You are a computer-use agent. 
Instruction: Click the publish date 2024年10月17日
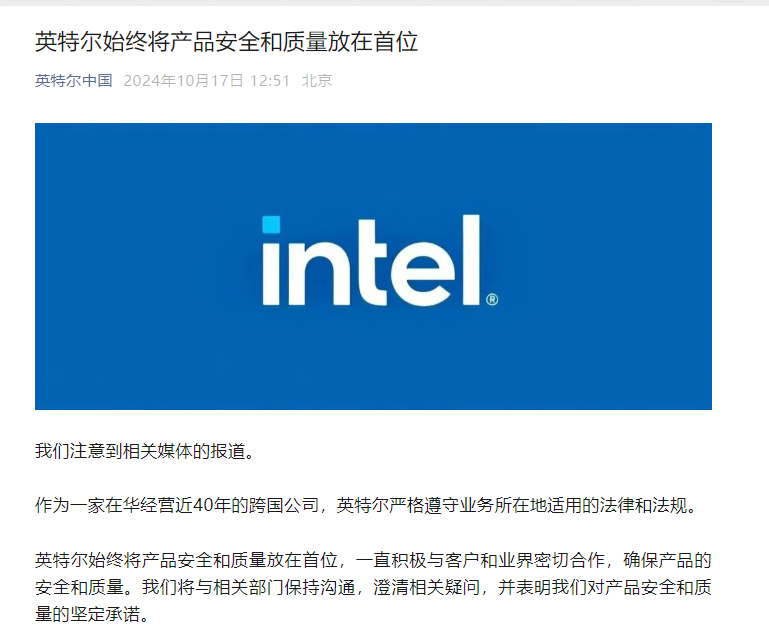[183, 81]
